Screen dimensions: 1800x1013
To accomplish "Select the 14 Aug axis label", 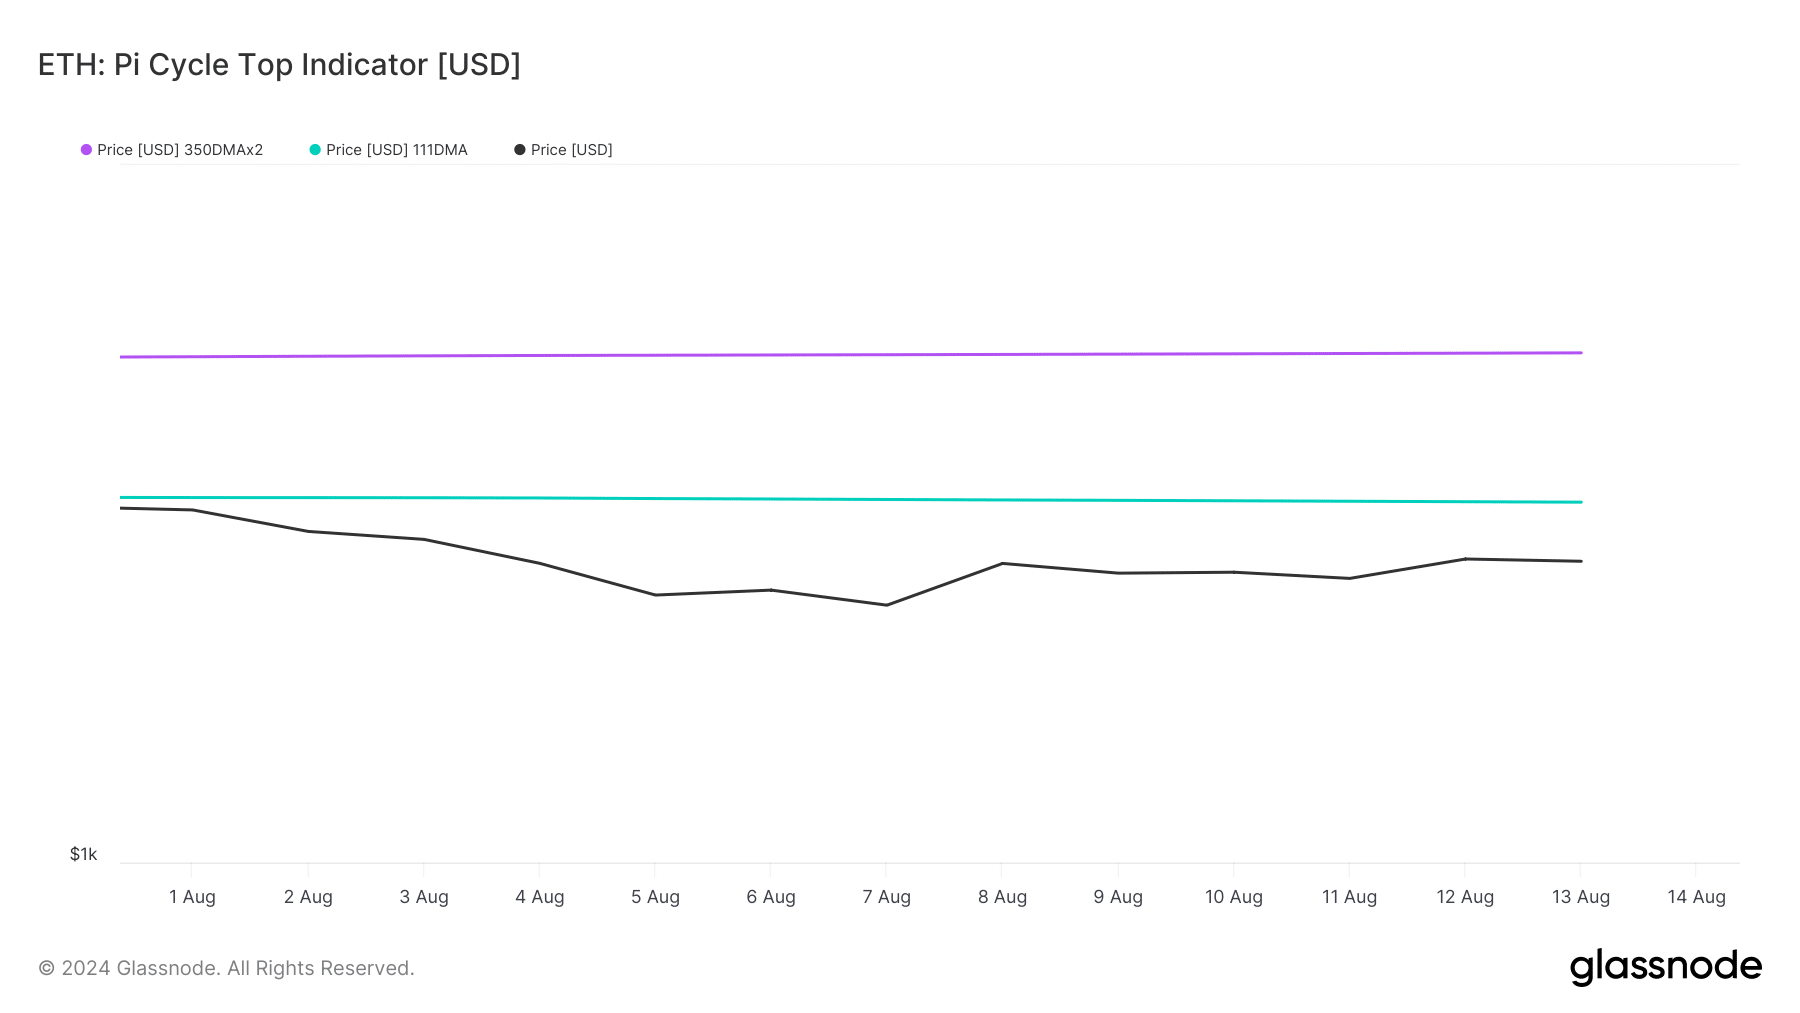I will coord(1696,897).
